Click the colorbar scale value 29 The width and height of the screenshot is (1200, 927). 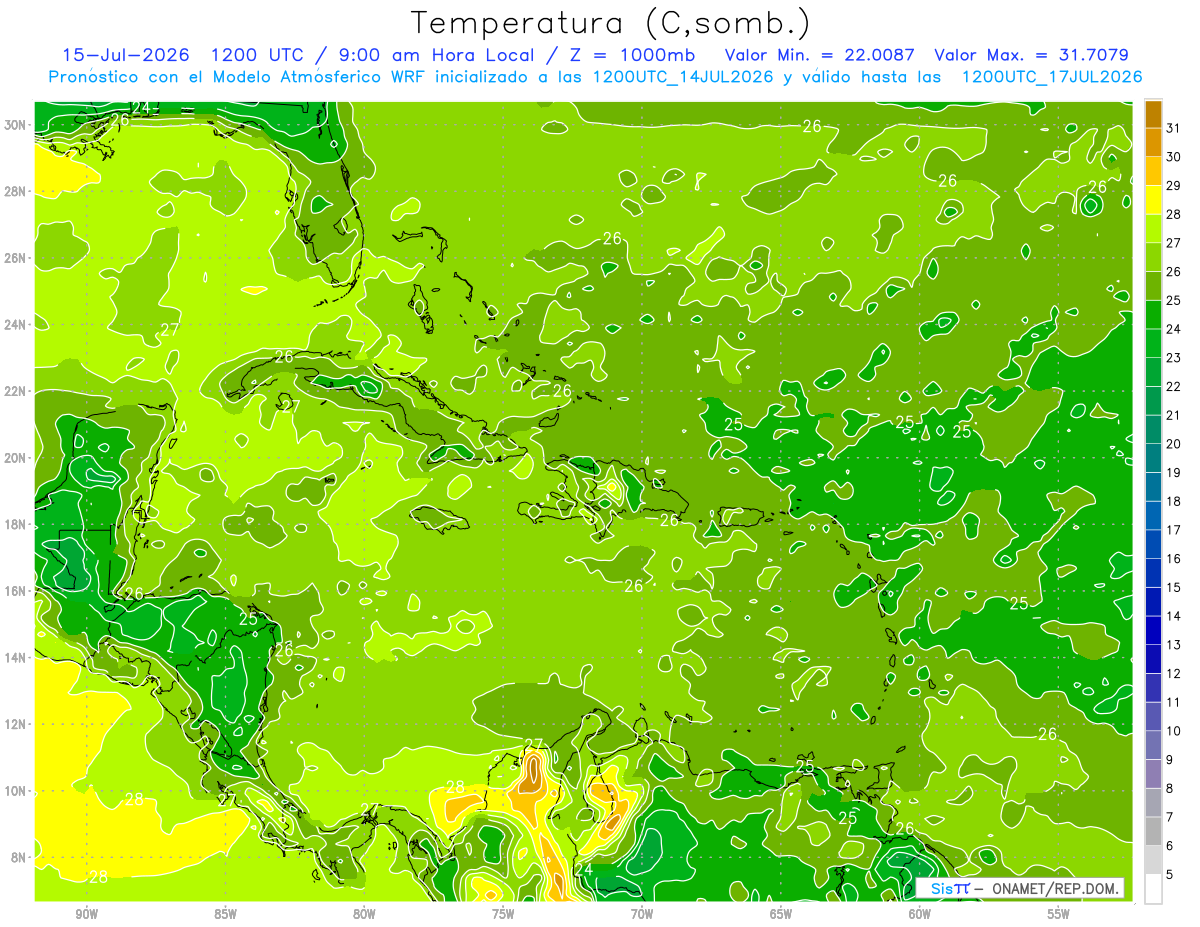pos(1174,186)
